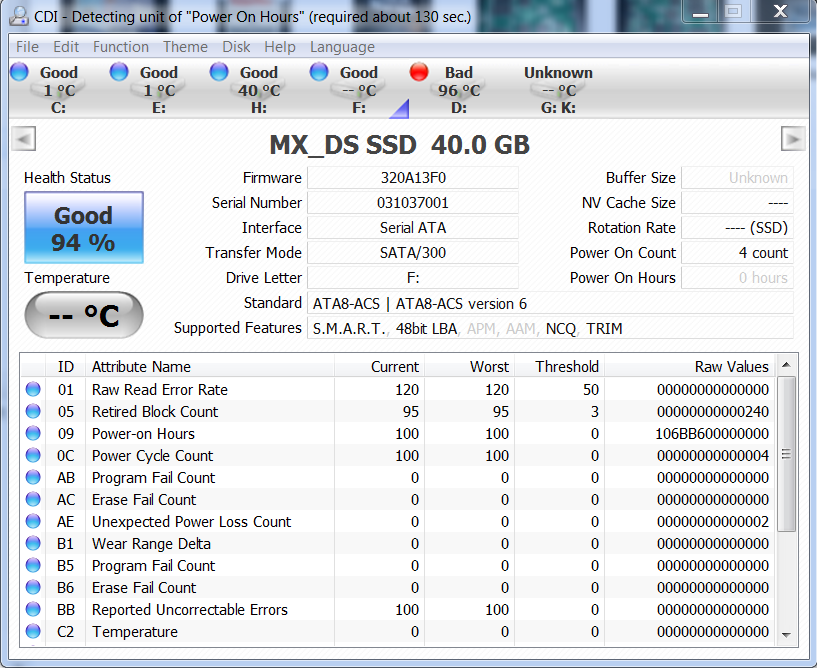Go to previous disk with left arrow
Screen dimensions: 817x668
(x=24, y=140)
